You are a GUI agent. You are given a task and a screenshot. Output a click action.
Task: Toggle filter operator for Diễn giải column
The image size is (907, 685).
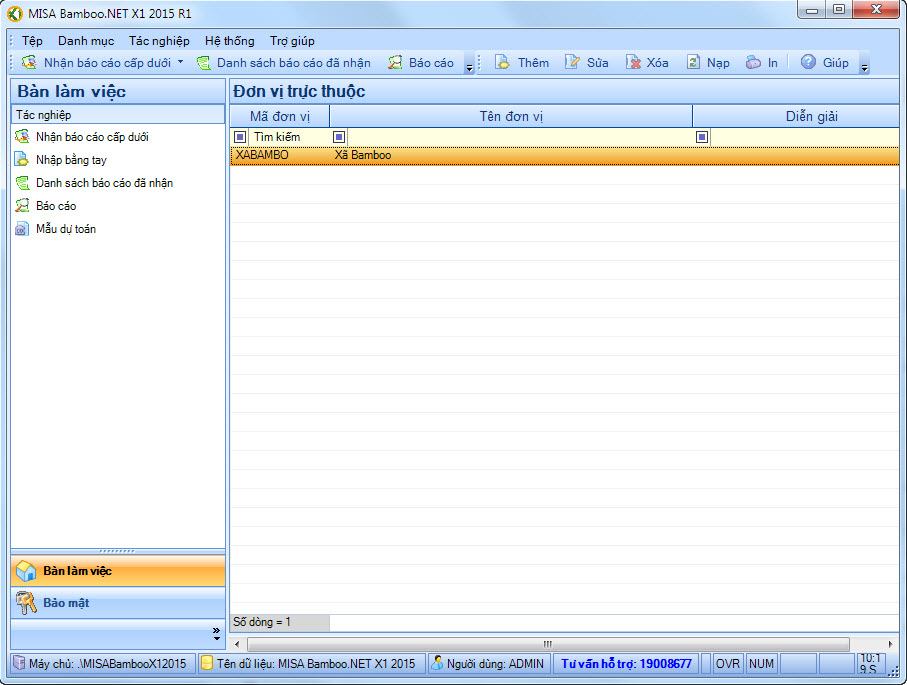tap(702, 137)
